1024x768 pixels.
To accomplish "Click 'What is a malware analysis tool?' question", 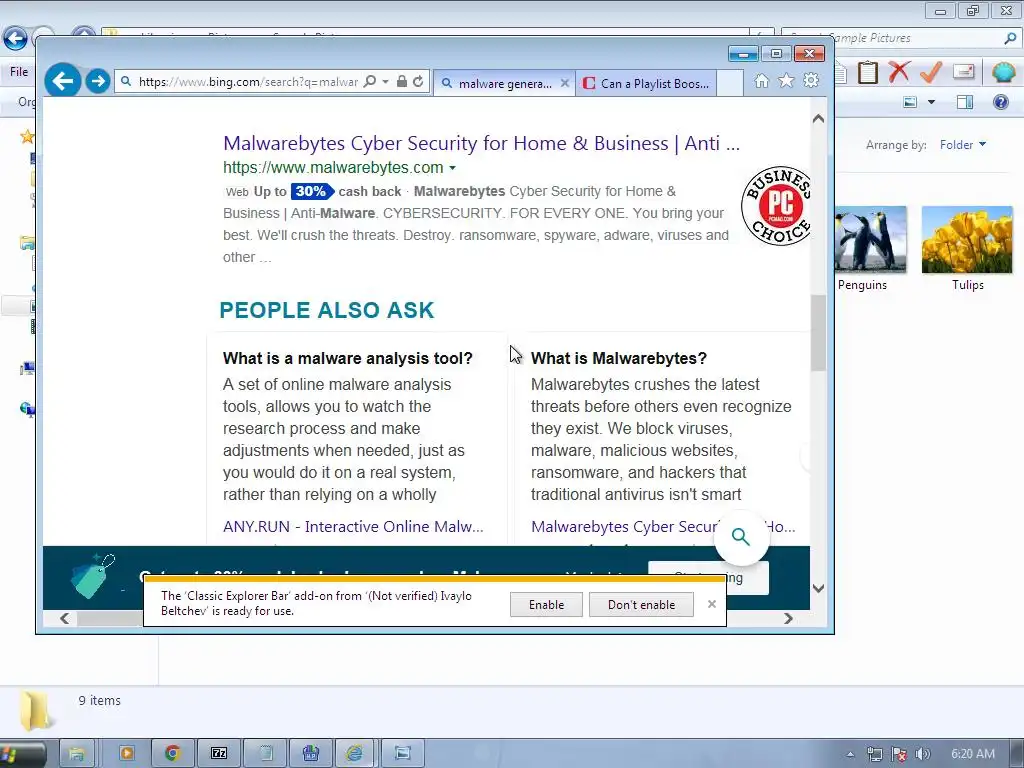I will click(347, 359).
